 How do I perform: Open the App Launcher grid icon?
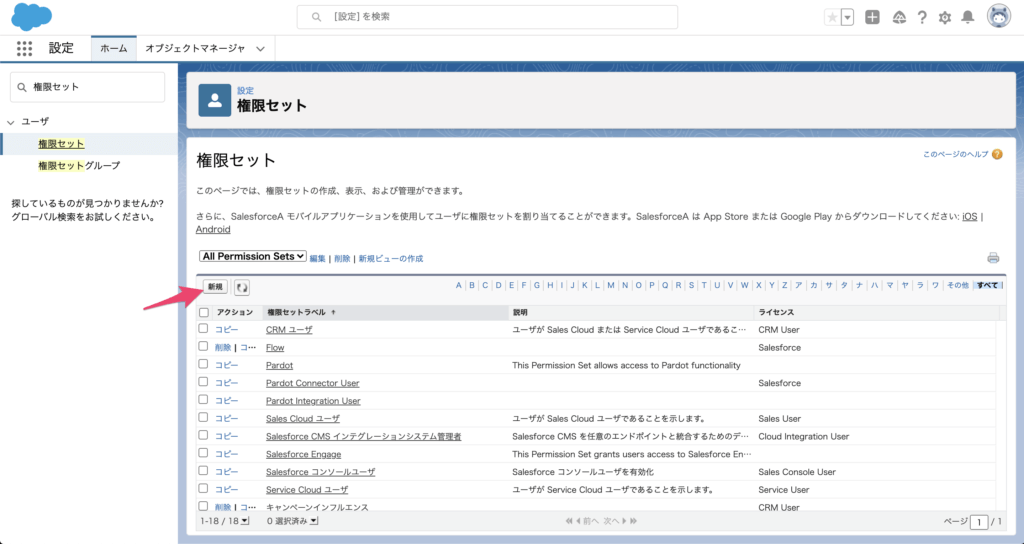click(x=25, y=48)
